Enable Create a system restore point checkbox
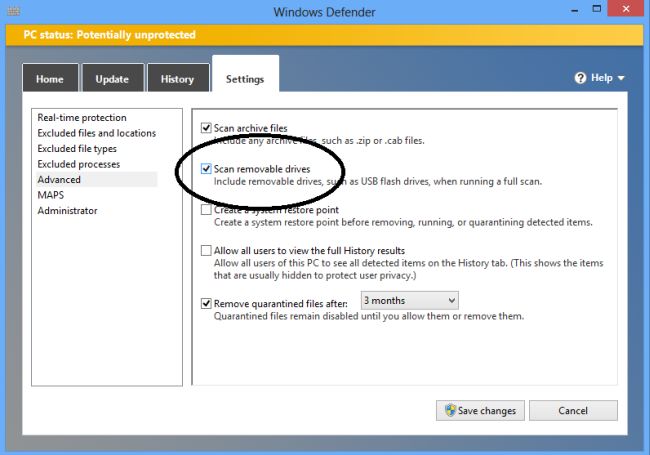 (206, 210)
